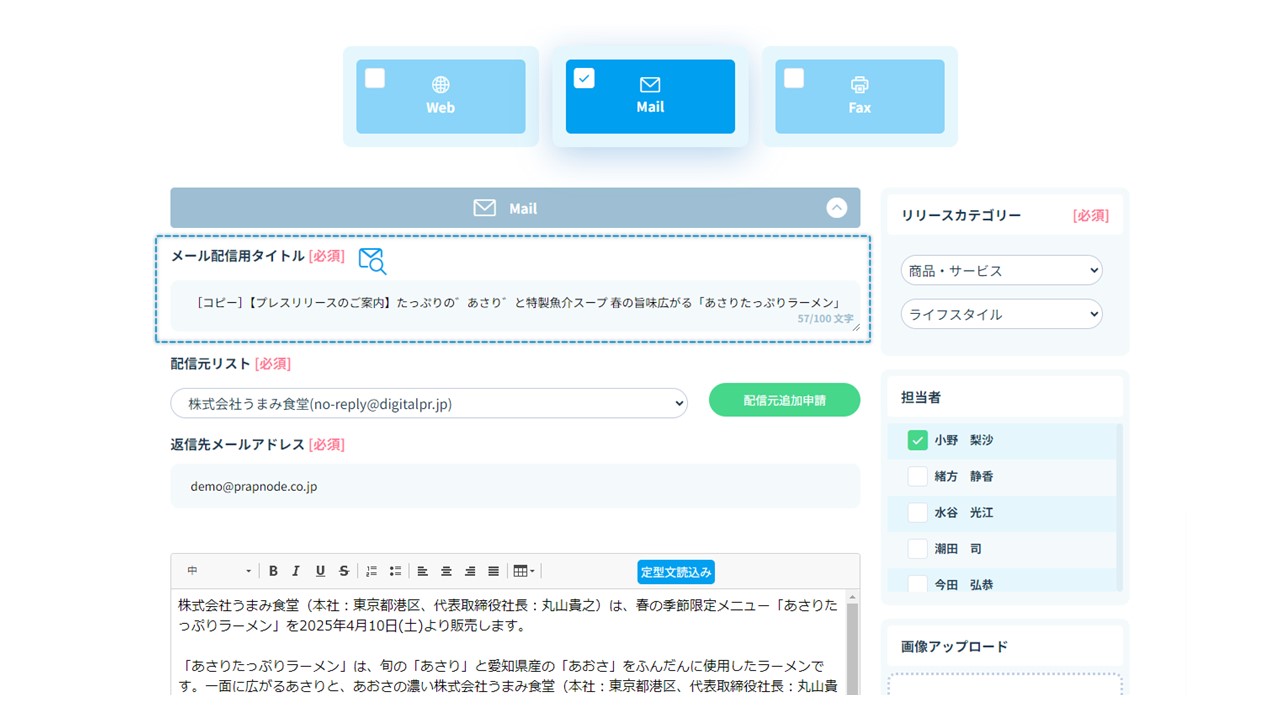1280x720 pixels.
Task: Click the assignee list scrollbar
Action: [x=1119, y=500]
